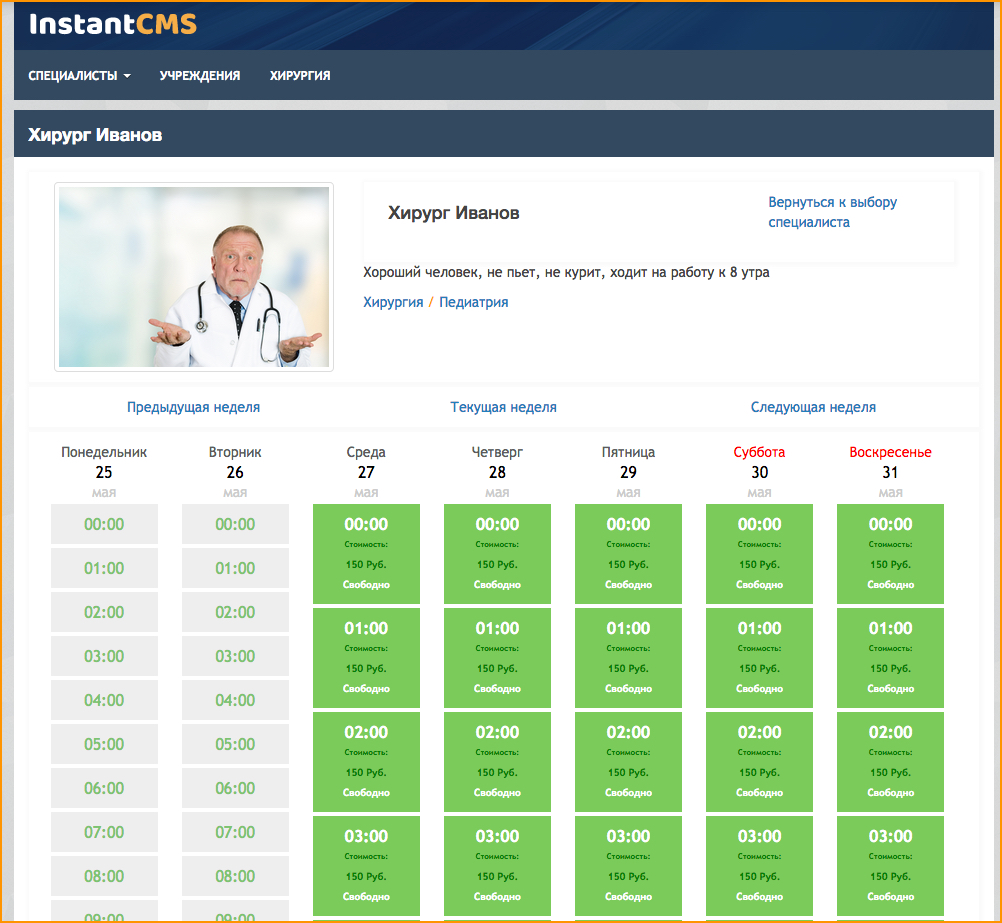Viewport: 1002px width, 923px height.
Task: Select the 01:00 slot on Воскресенье 31
Action: point(890,658)
